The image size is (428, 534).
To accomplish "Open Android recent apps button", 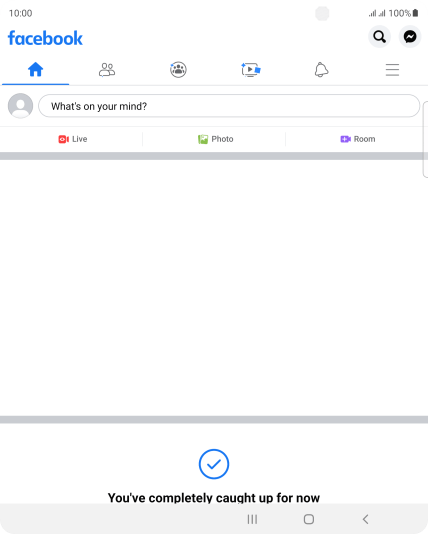I will pos(252,519).
